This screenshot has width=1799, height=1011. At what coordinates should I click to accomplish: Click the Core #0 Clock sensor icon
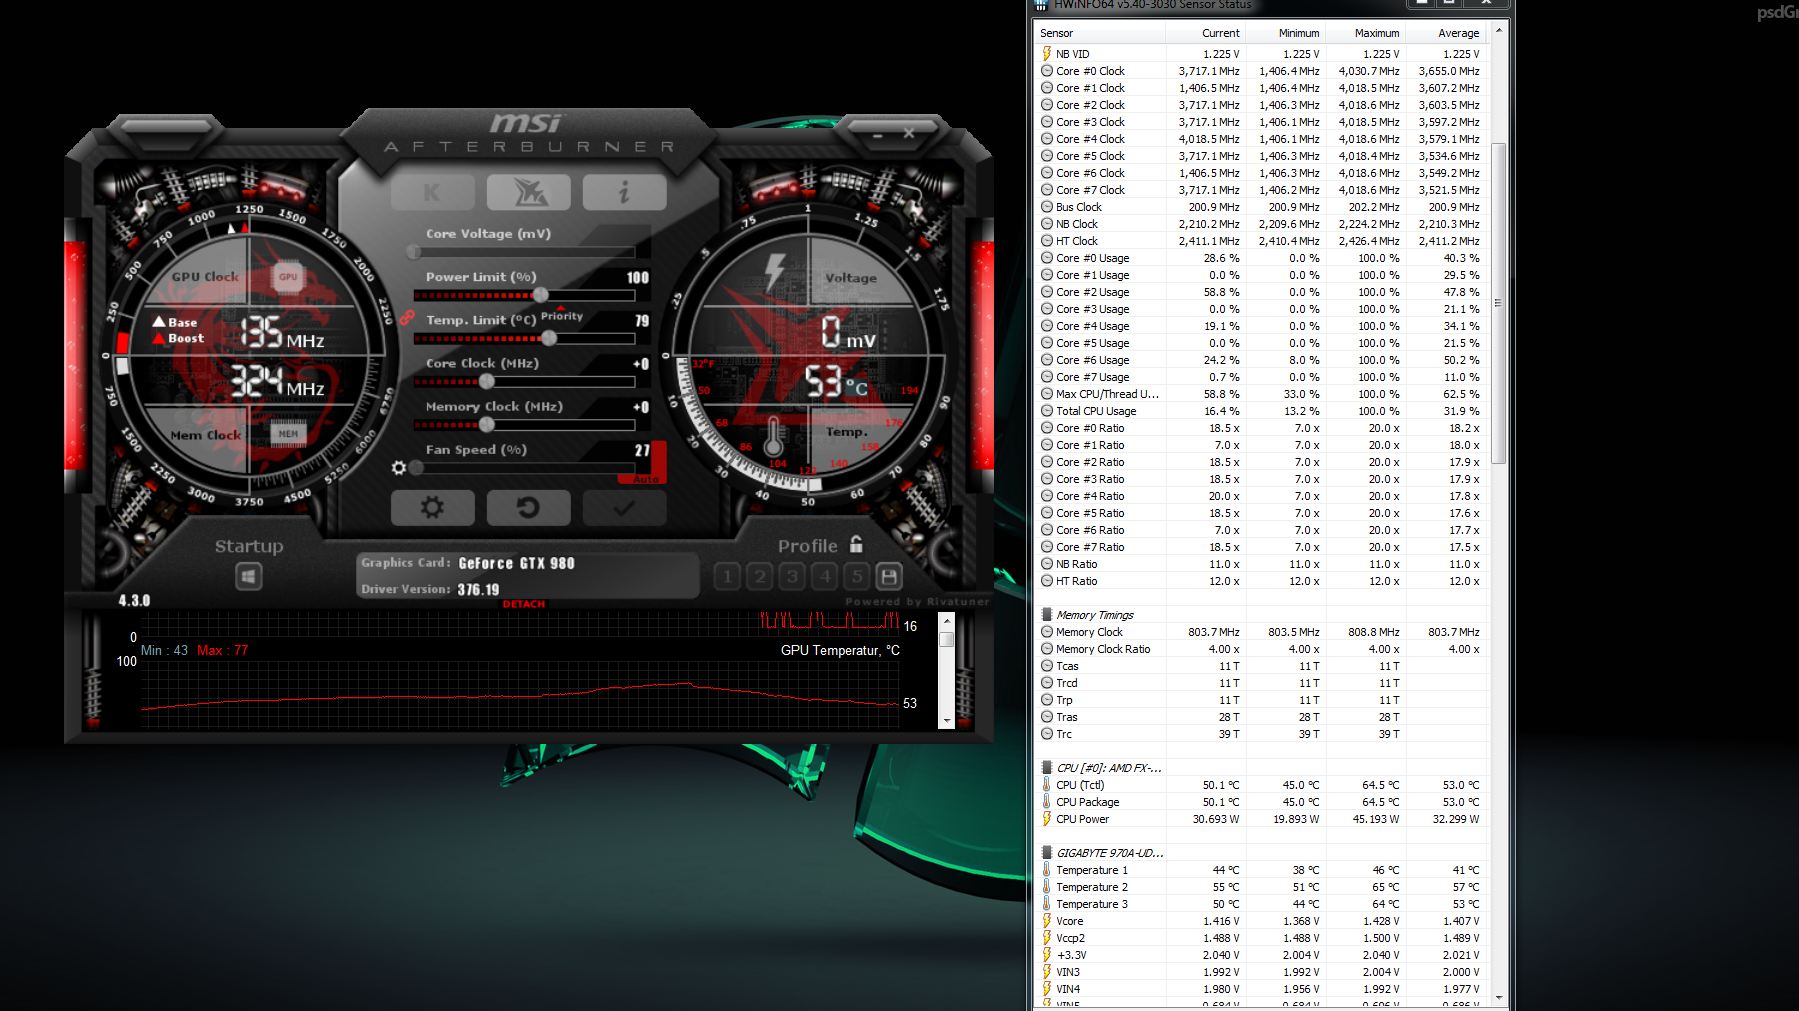click(1047, 71)
